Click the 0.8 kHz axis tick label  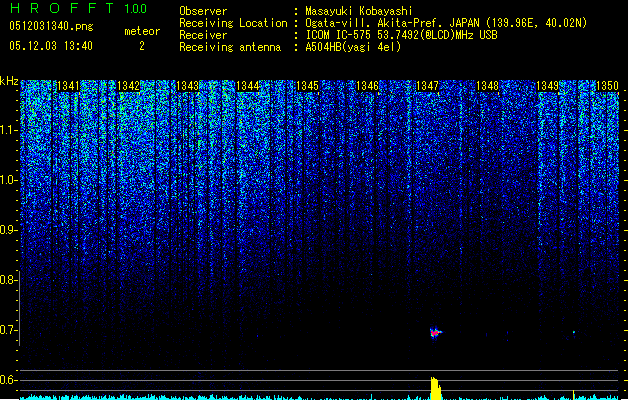(8, 280)
